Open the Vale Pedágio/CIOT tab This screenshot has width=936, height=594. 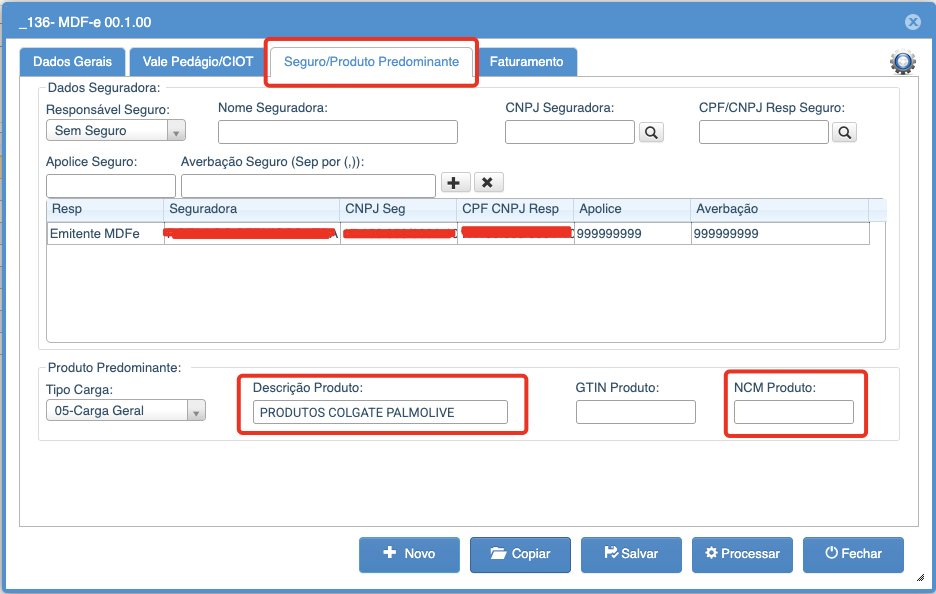coord(198,62)
